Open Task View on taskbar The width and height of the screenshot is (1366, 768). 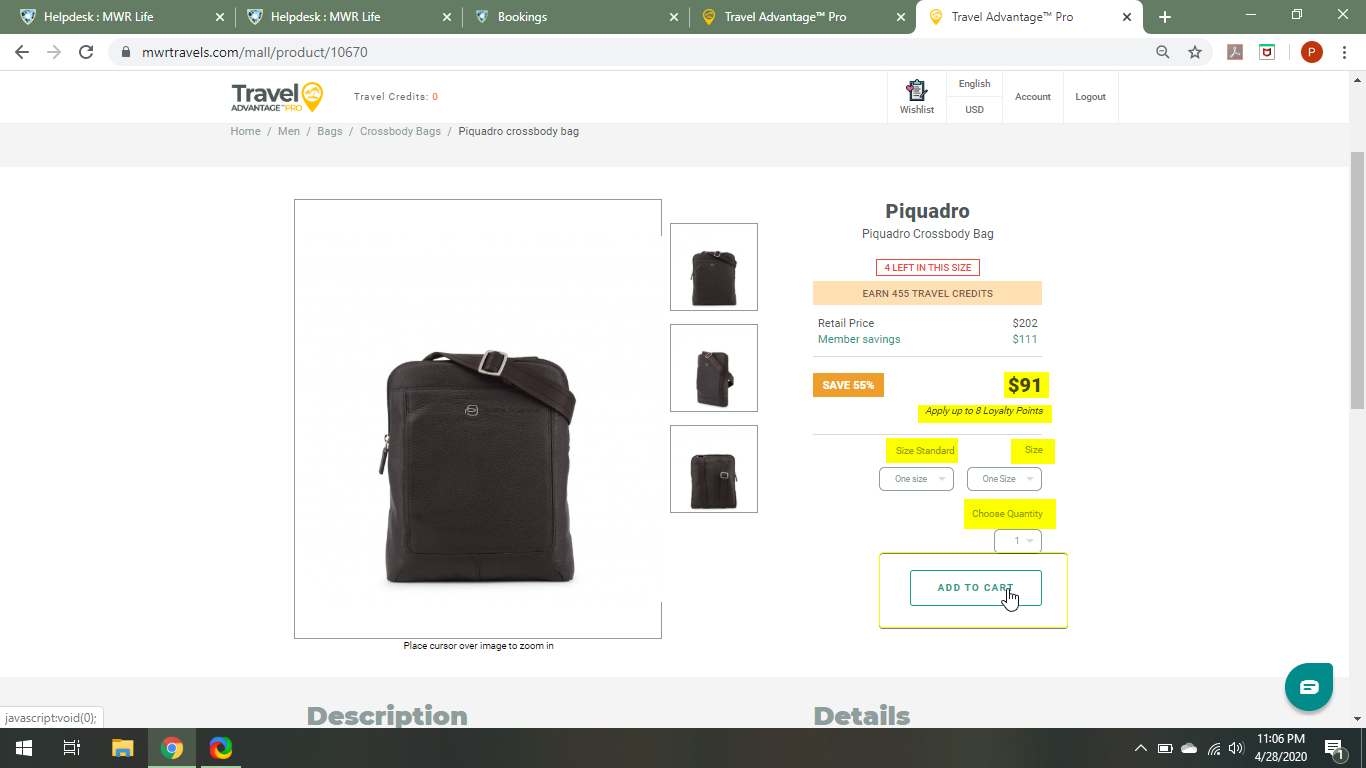[72, 748]
